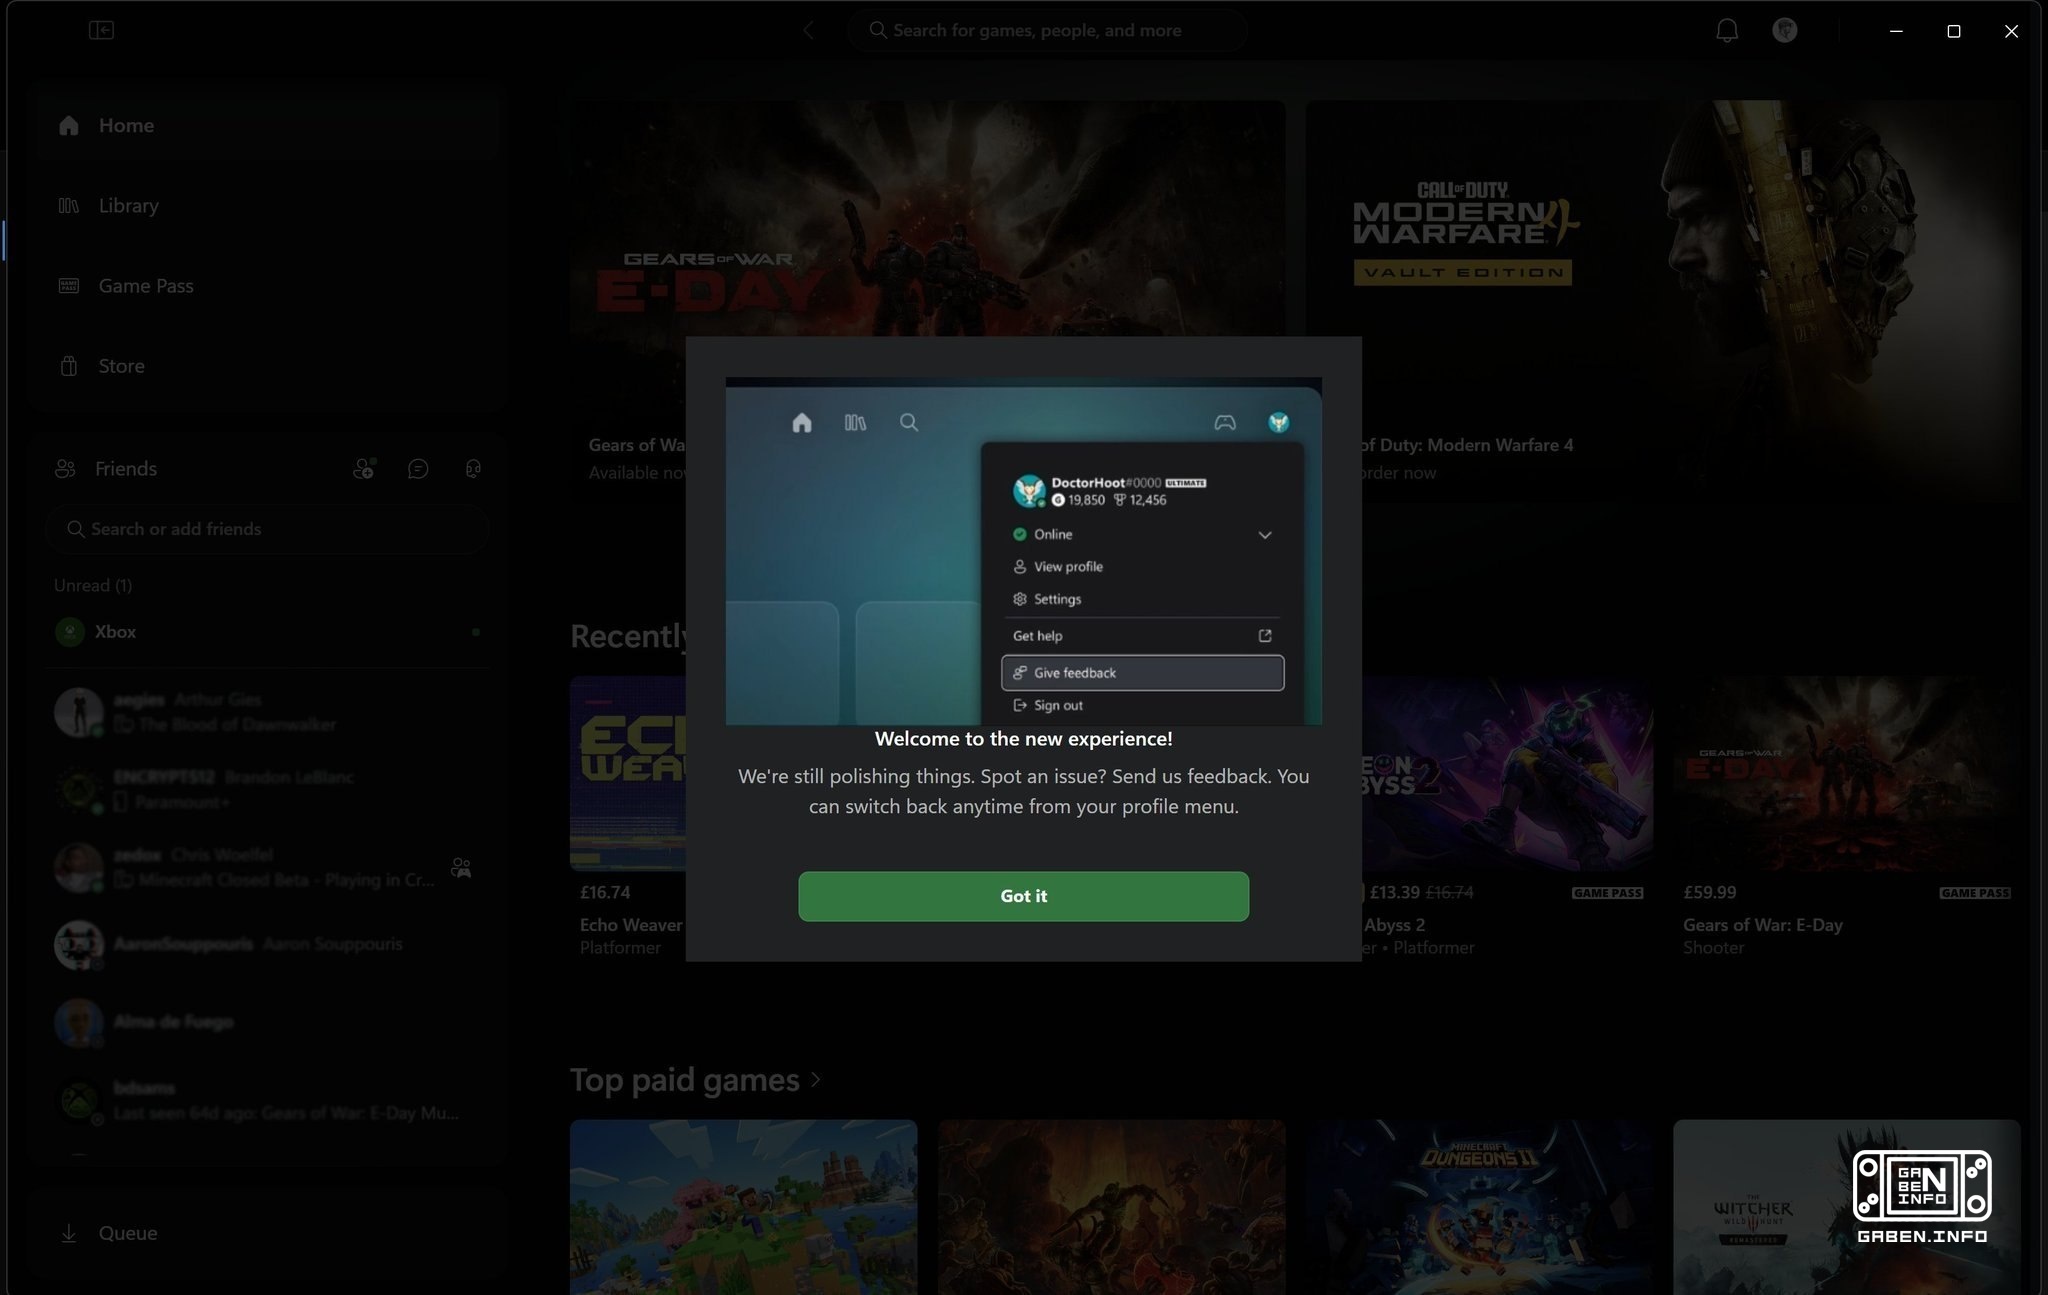
Task: Click the headset party icon
Action: pyautogui.click(x=473, y=468)
